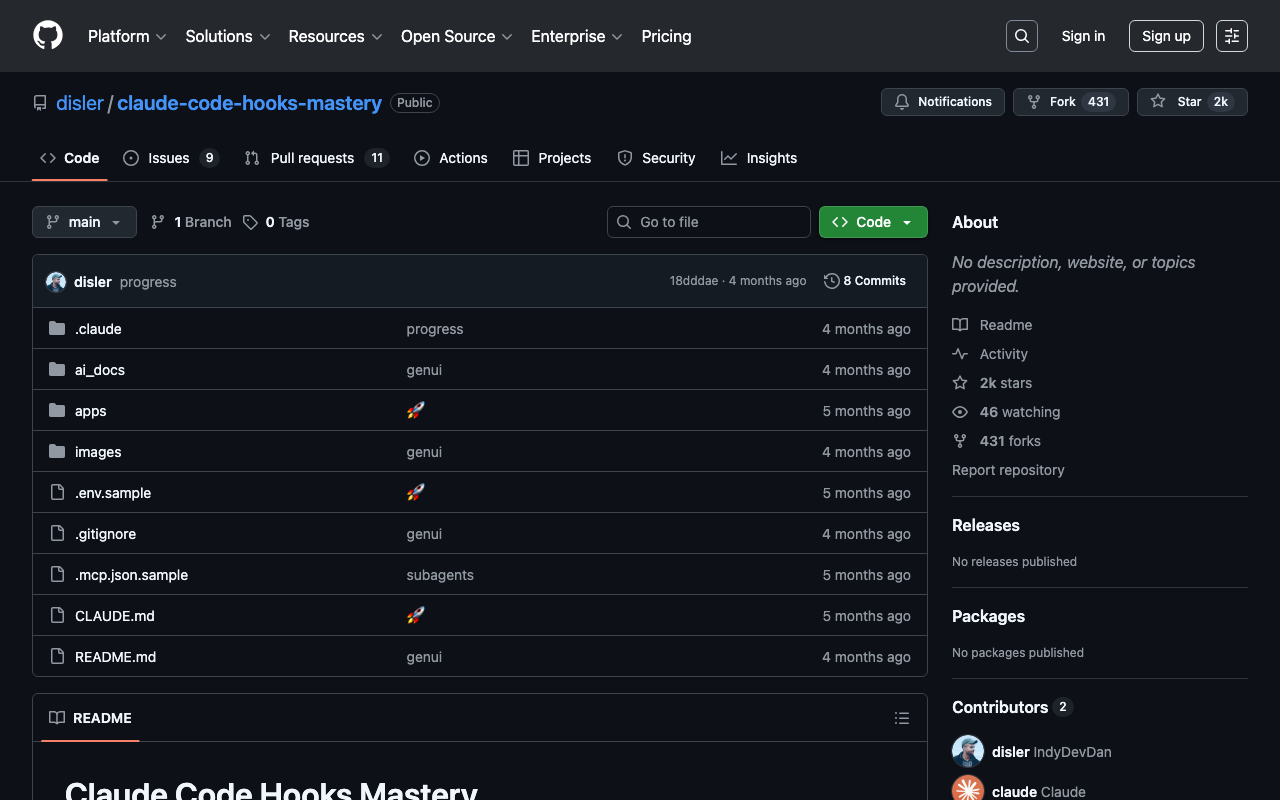Open the README.md file
This screenshot has height=800, width=1280.
tap(115, 657)
